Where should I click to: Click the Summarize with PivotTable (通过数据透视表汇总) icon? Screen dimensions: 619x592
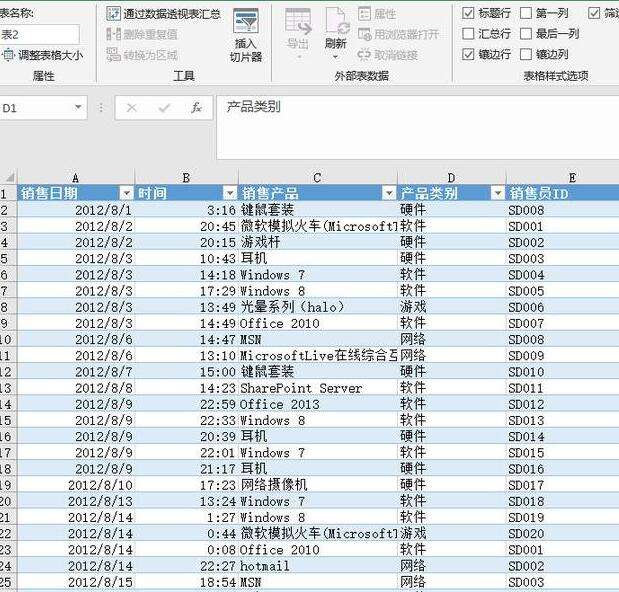114,14
